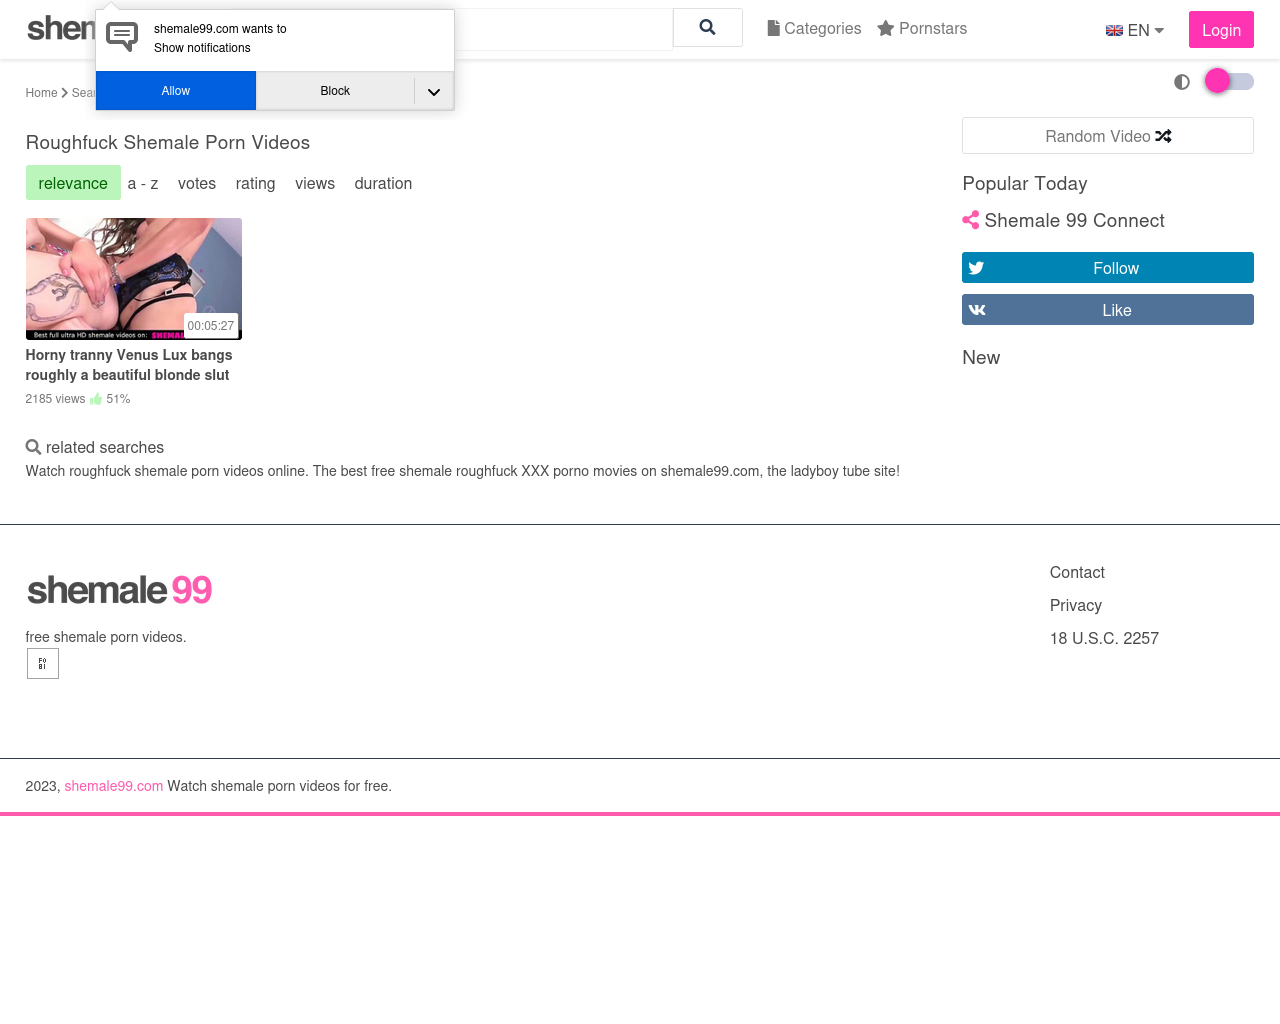Click the search magnifier button
The height and width of the screenshot is (1024, 1280).
708,28
